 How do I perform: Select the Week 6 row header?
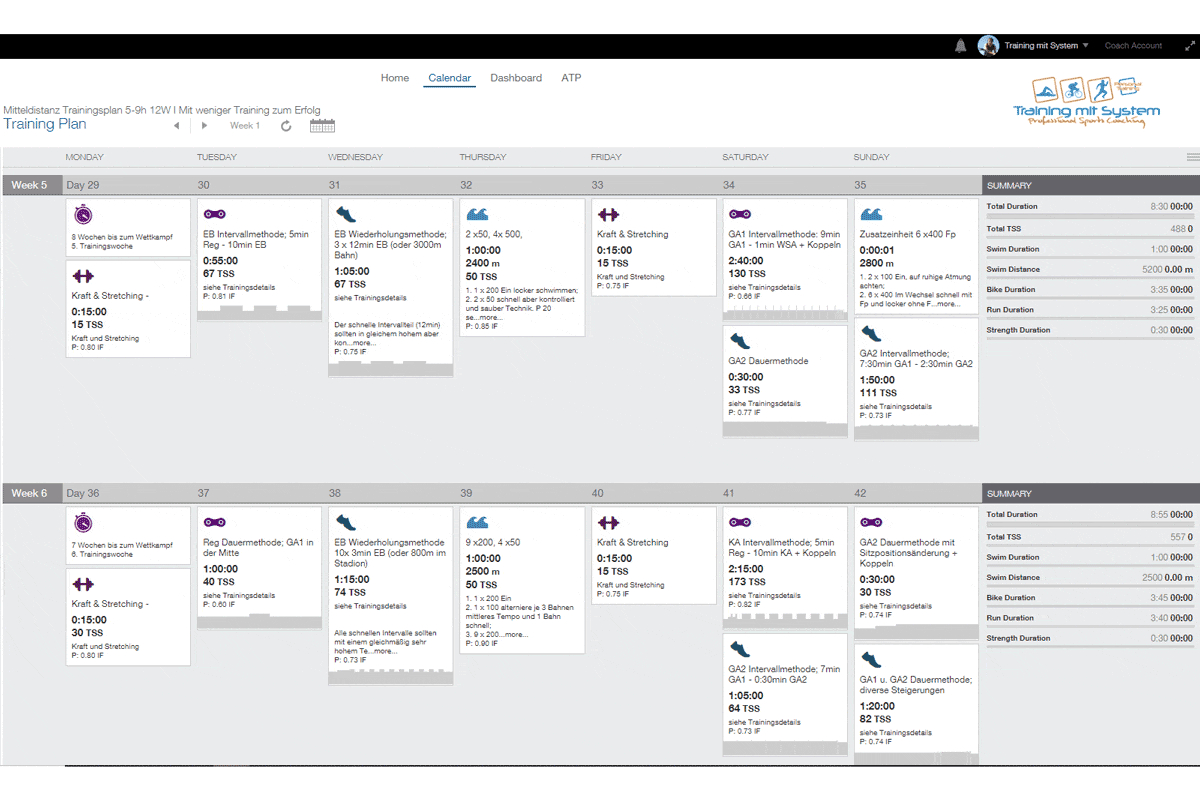[x=30, y=493]
